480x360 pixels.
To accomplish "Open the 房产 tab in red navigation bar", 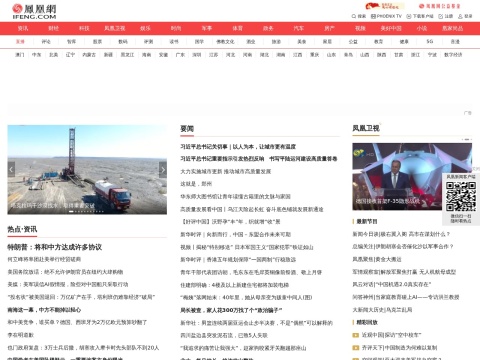I will [329, 28].
